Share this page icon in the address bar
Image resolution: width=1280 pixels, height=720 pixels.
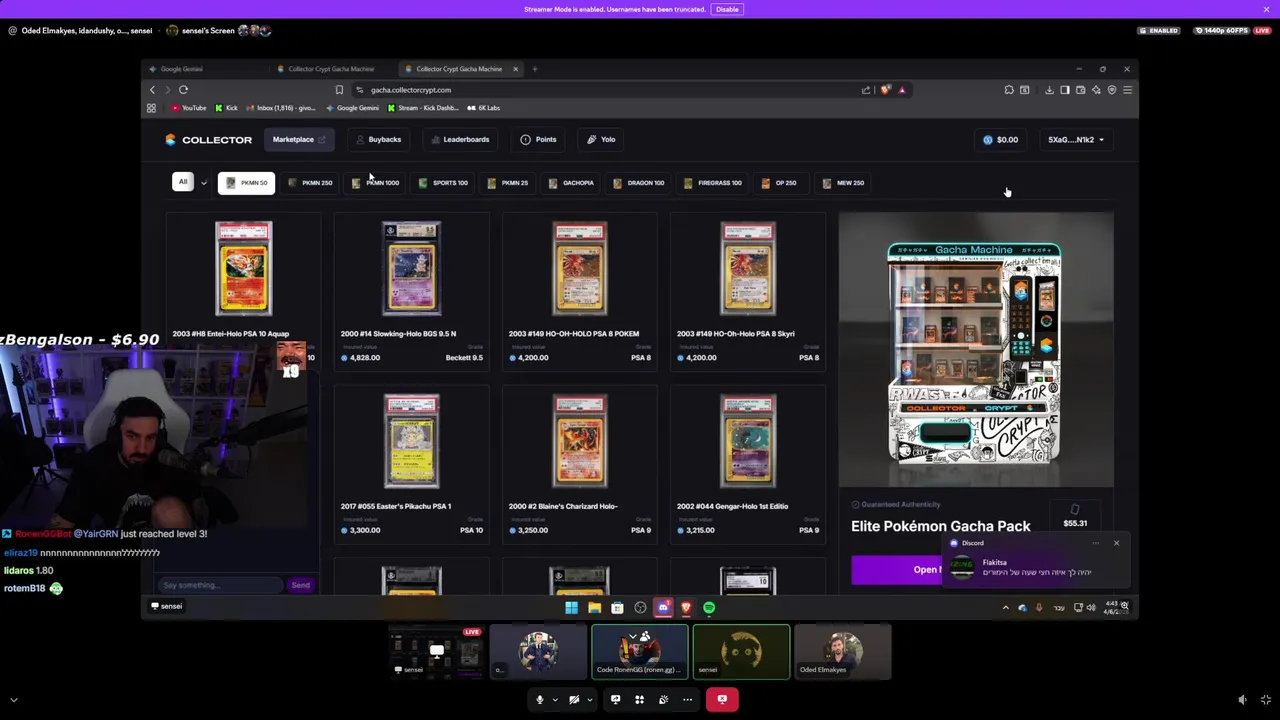pyautogui.click(x=866, y=90)
